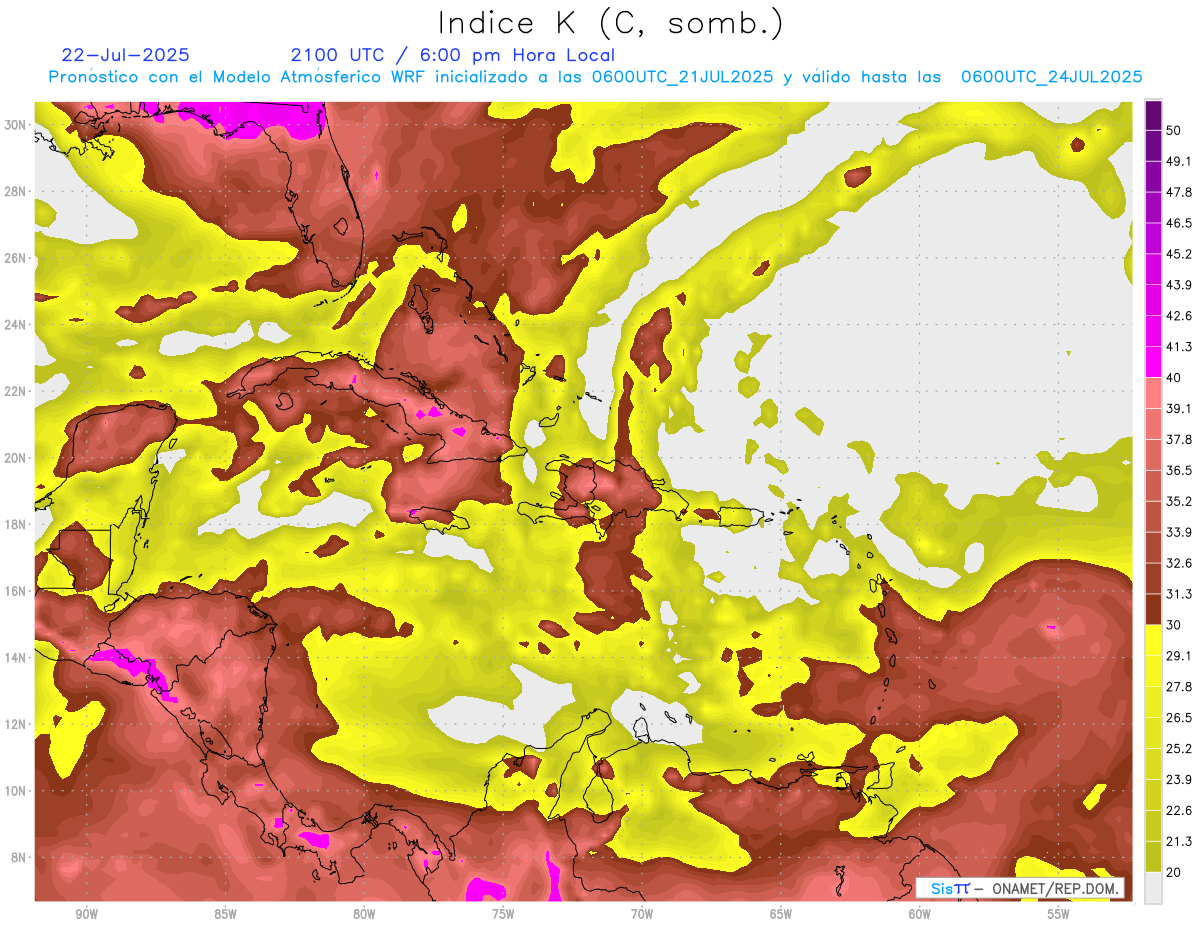Click the '37.8' value on the color scale
This screenshot has height=927, width=1200.
[1179, 439]
